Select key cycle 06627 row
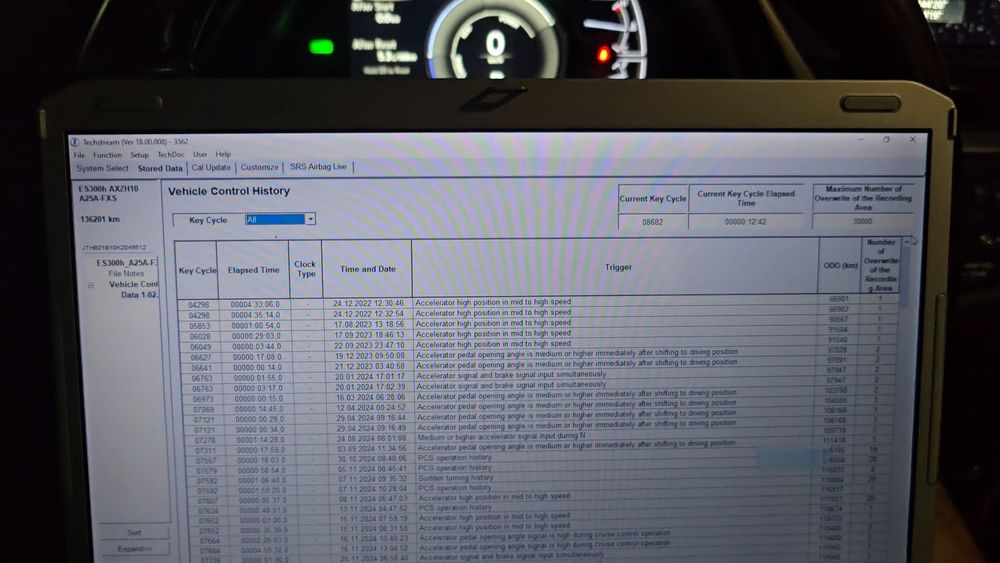Screen dimensions: 1000x563 [538, 355]
